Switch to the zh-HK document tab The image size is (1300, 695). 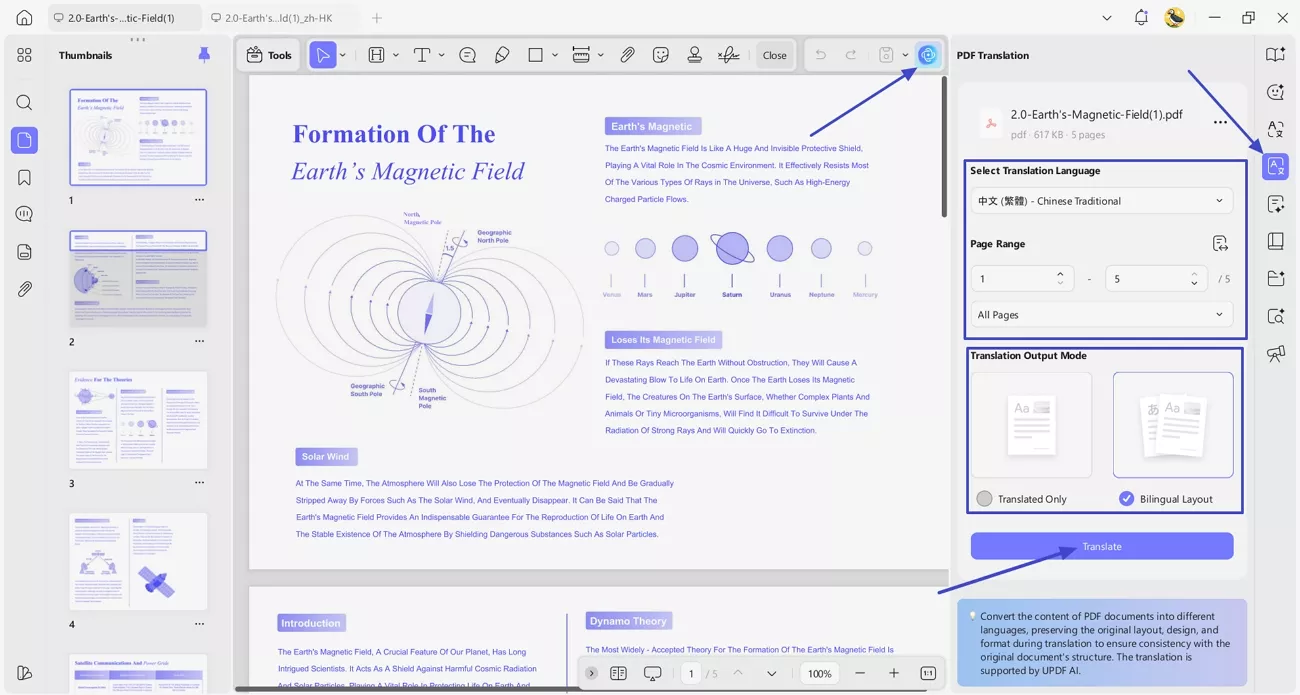tap(278, 18)
